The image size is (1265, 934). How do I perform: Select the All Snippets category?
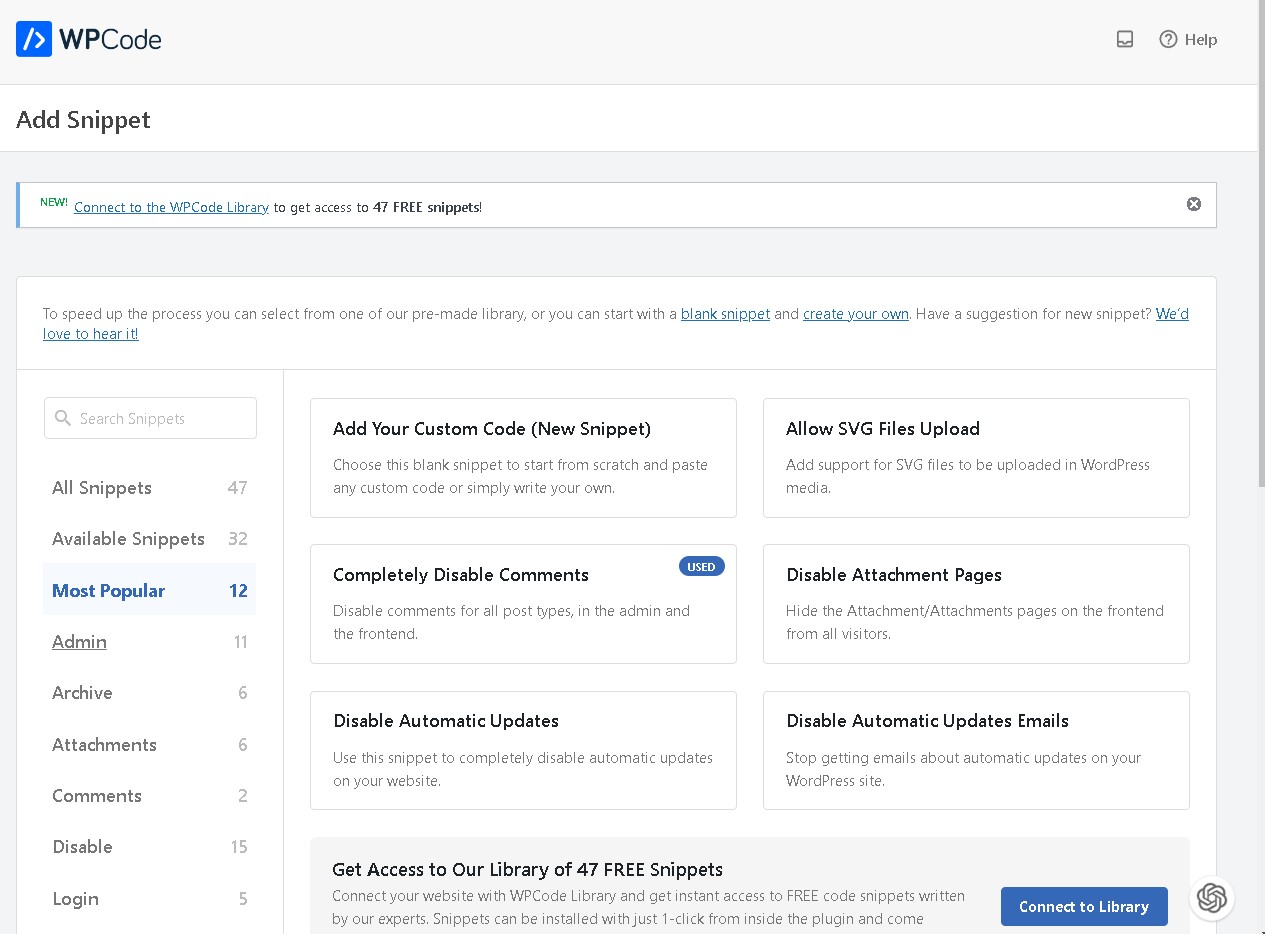click(102, 488)
